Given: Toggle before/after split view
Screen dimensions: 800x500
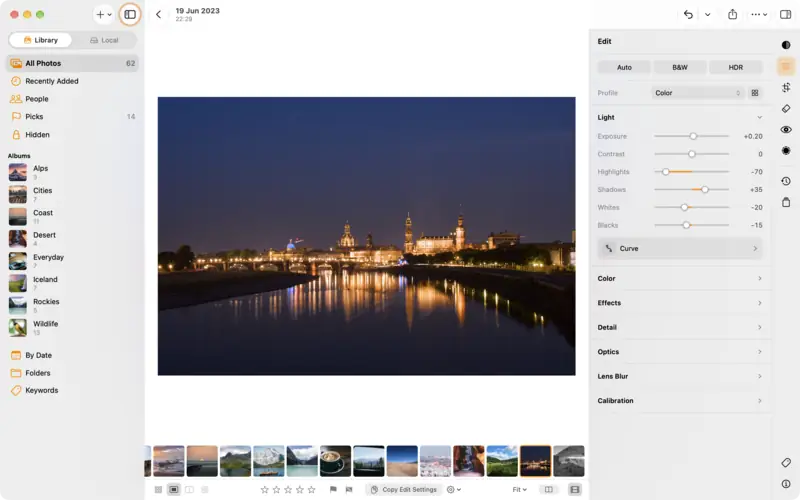Looking at the screenshot, I should 548,489.
